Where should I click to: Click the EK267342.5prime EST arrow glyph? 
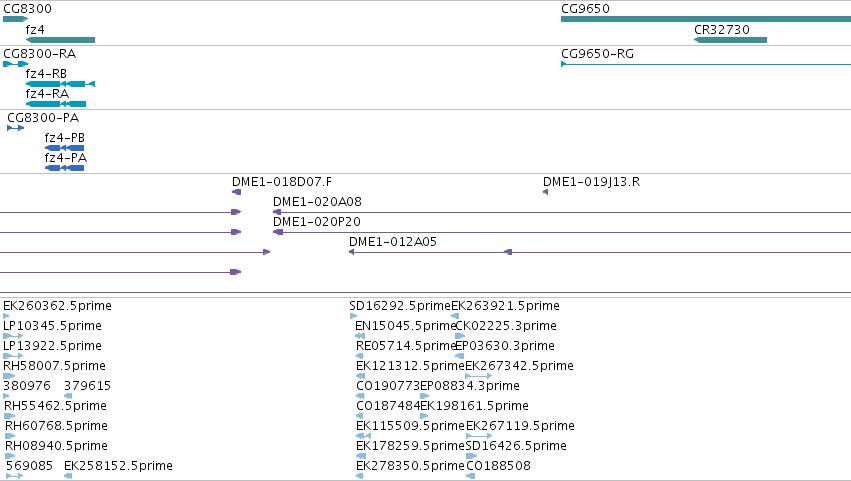pos(479,376)
